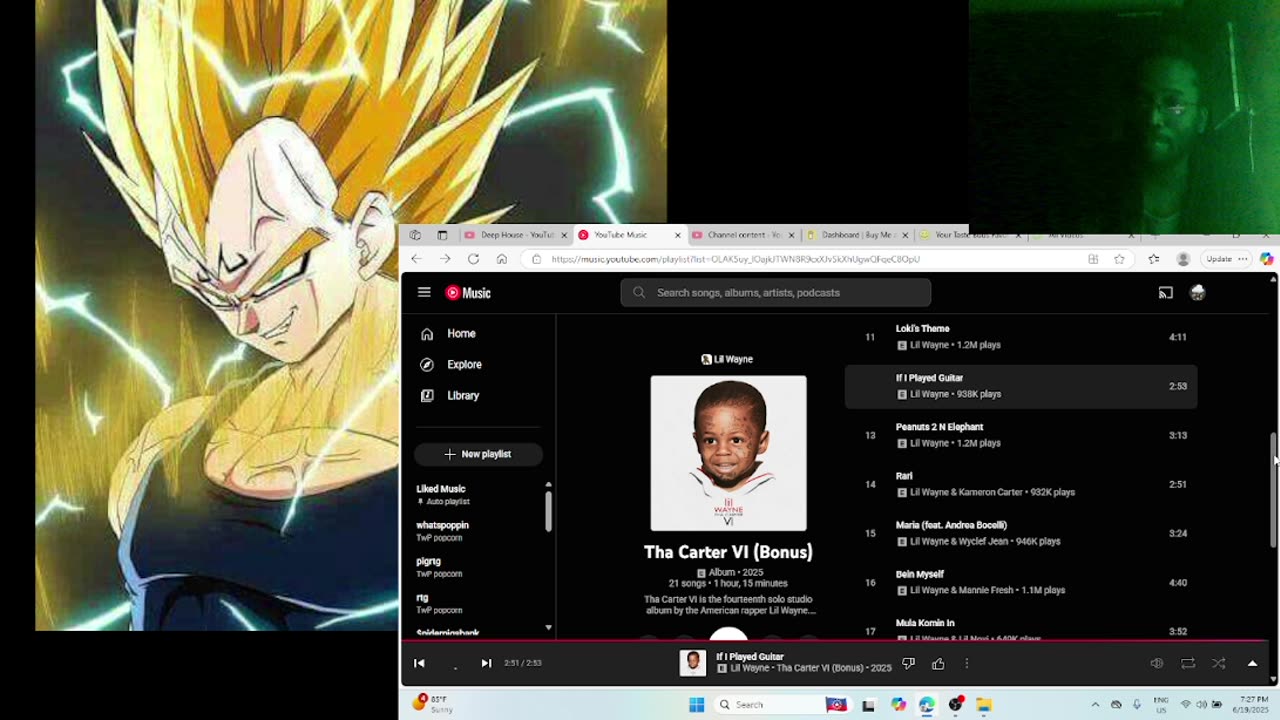Click the YouTube Music logo
This screenshot has width=1280, height=720.
tap(468, 293)
